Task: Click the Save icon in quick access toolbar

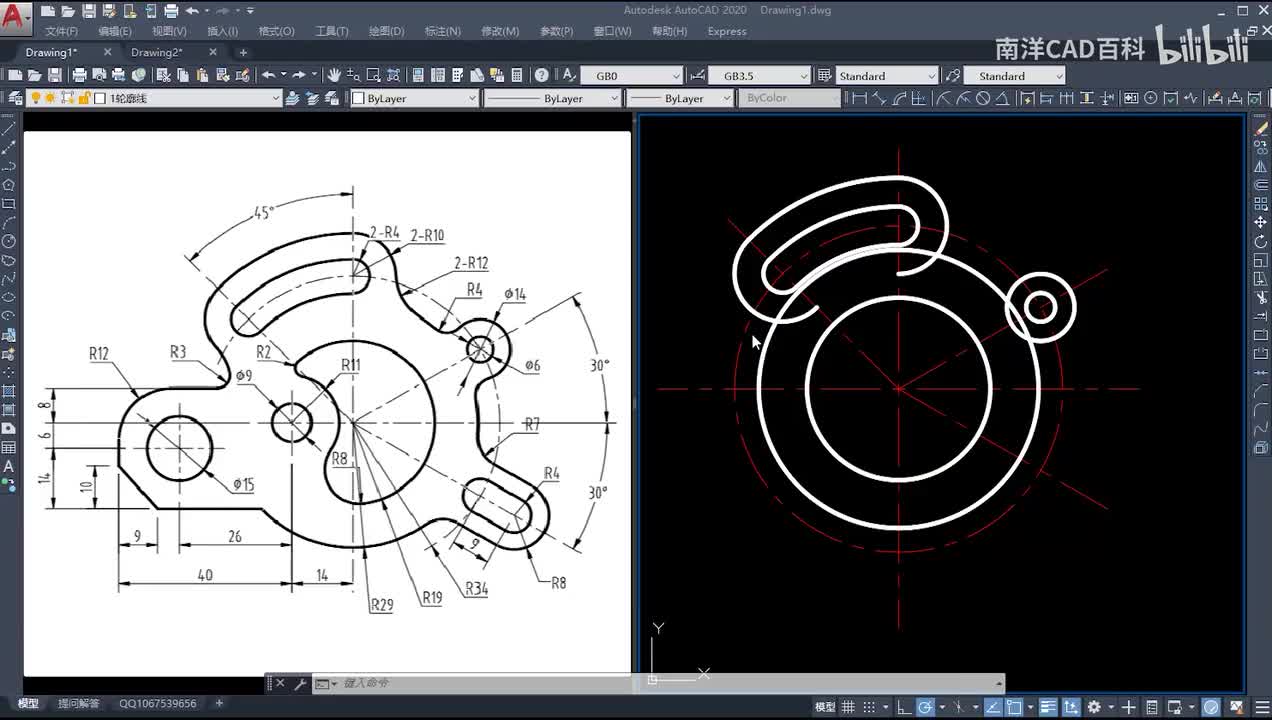Action: (88, 11)
